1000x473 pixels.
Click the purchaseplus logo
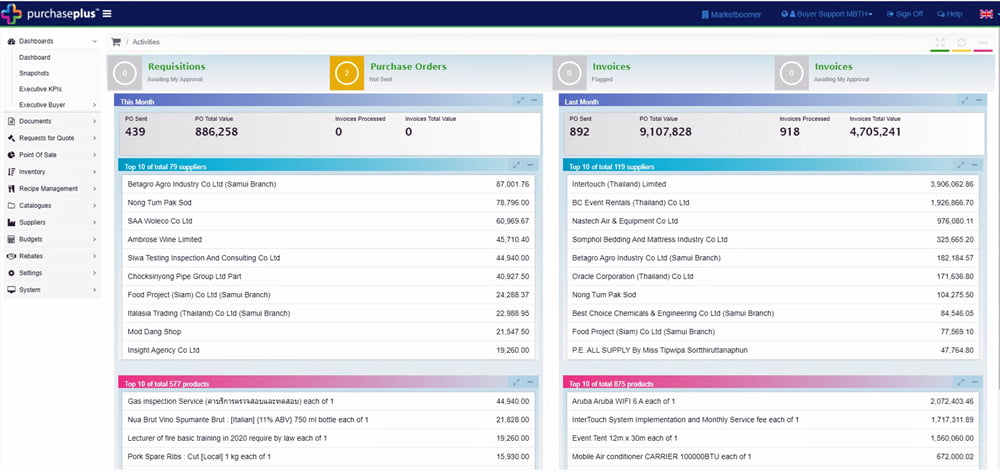tap(50, 13)
